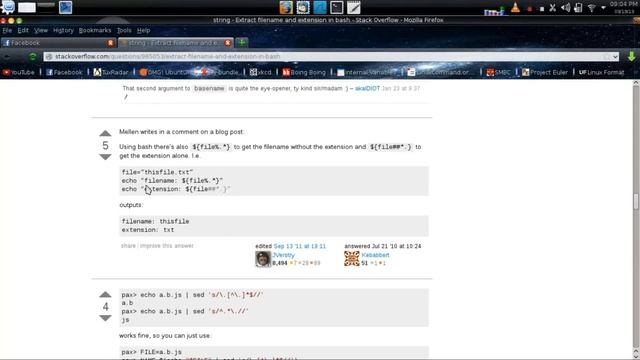
Task: Click the blue window icon in the panel
Action: pos(65,7)
